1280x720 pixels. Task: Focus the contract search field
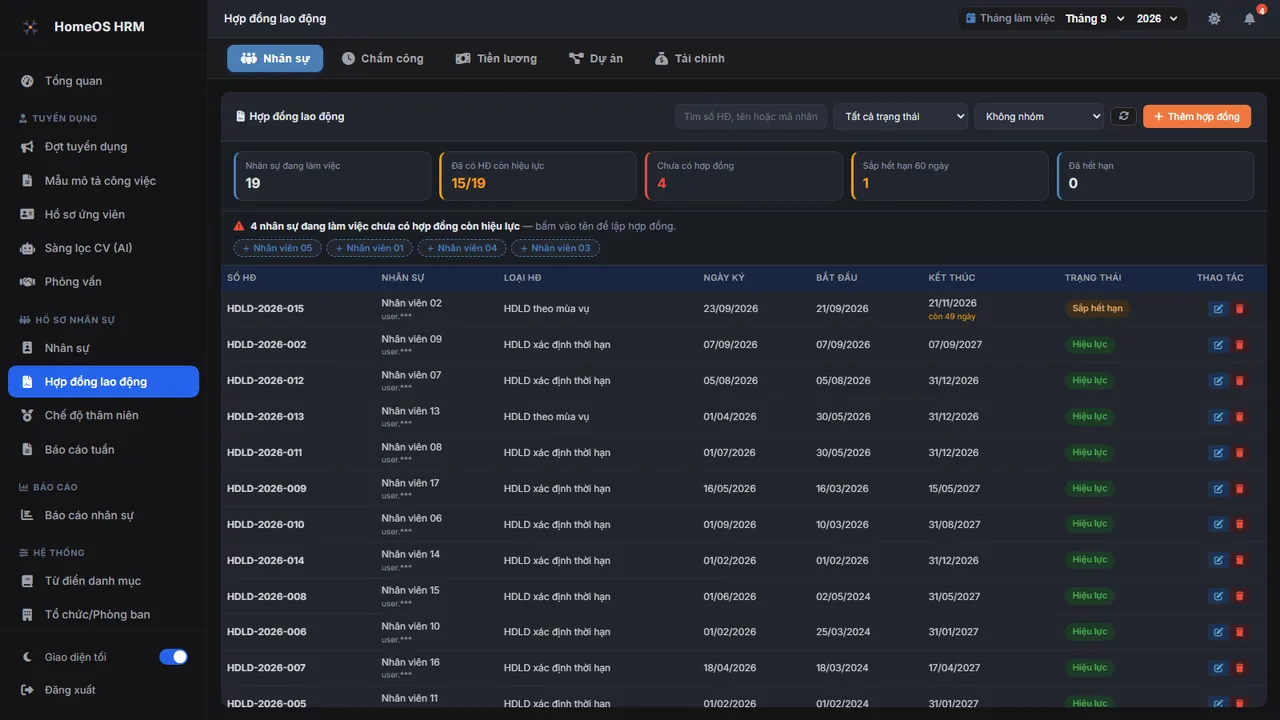(x=751, y=117)
